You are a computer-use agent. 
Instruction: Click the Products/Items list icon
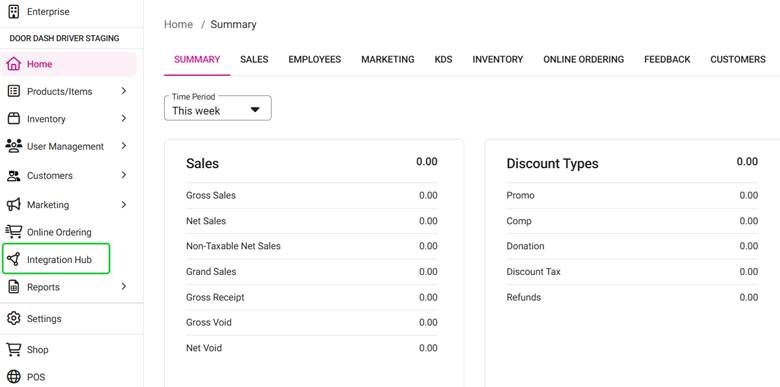(x=14, y=91)
